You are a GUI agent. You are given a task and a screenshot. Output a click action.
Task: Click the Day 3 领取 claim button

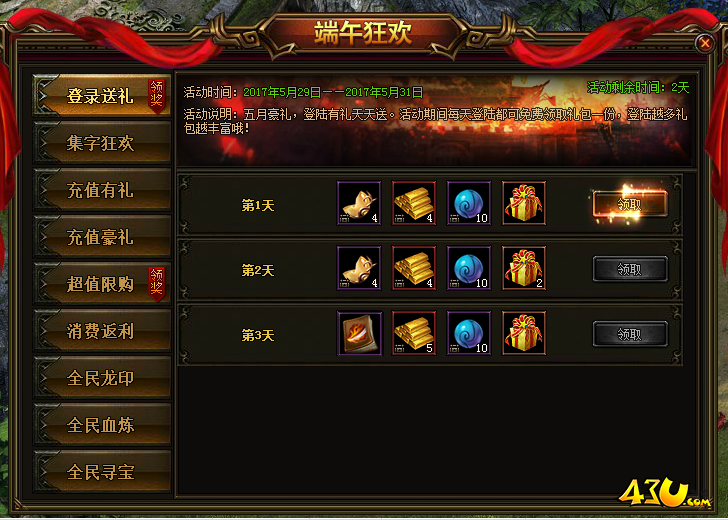point(630,334)
